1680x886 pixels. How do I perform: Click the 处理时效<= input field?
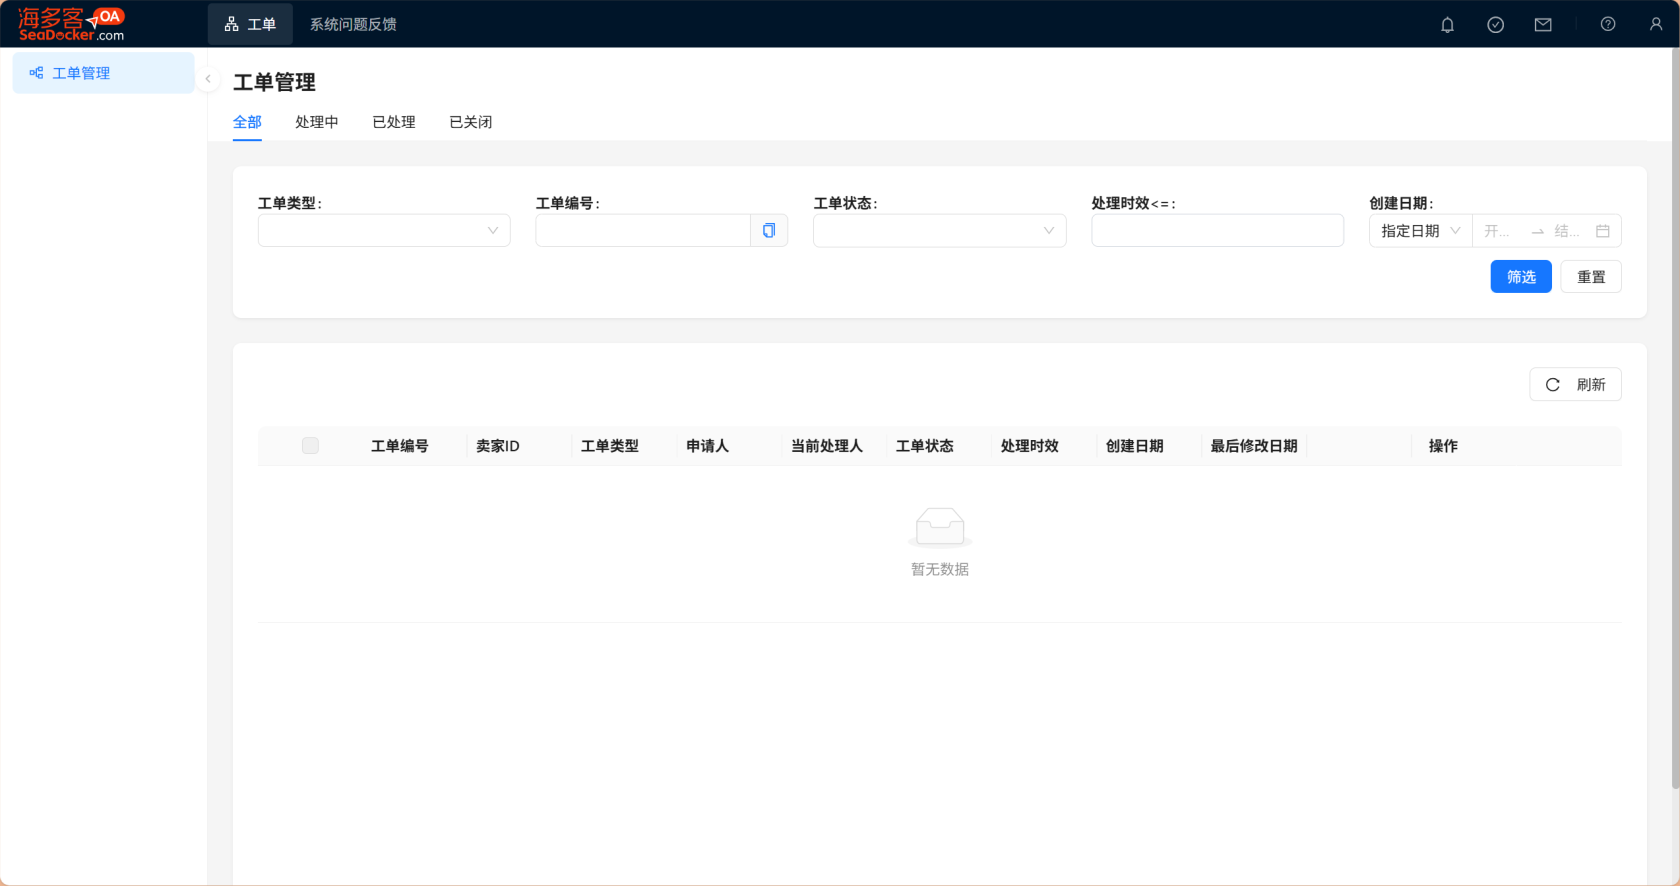coord(1217,231)
